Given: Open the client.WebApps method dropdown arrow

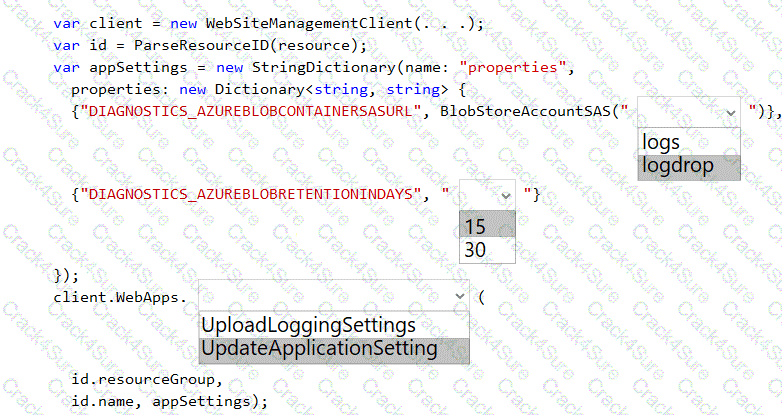Looking at the screenshot, I should (x=459, y=297).
